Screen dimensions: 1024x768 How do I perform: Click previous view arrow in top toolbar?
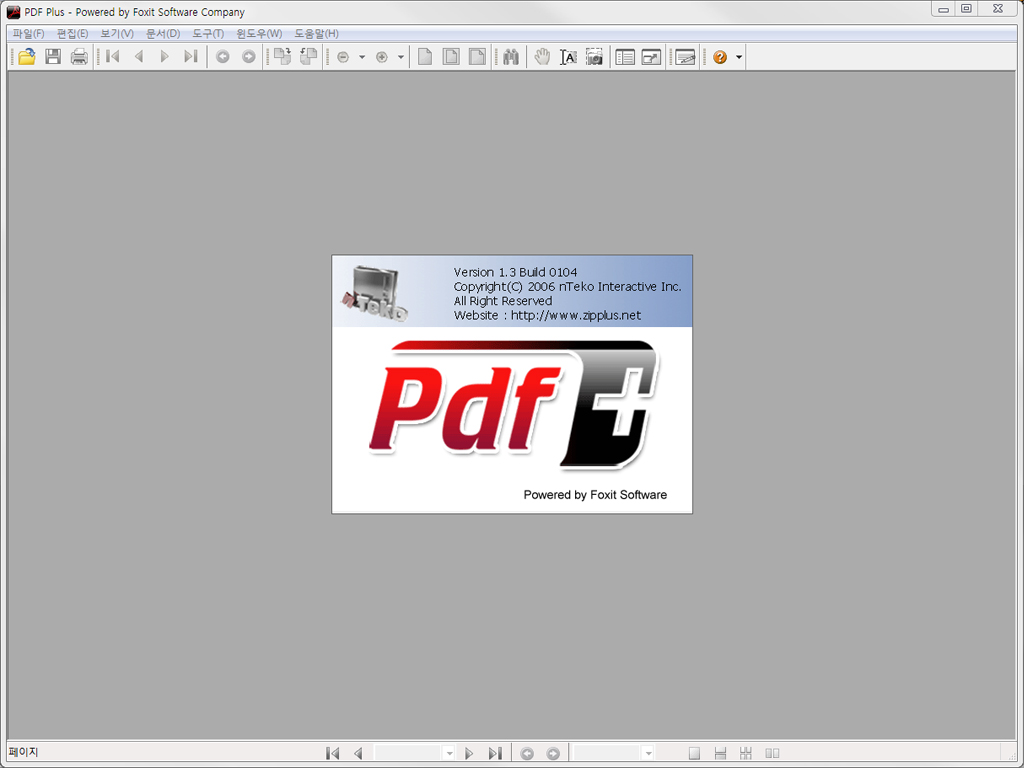[x=223, y=57]
